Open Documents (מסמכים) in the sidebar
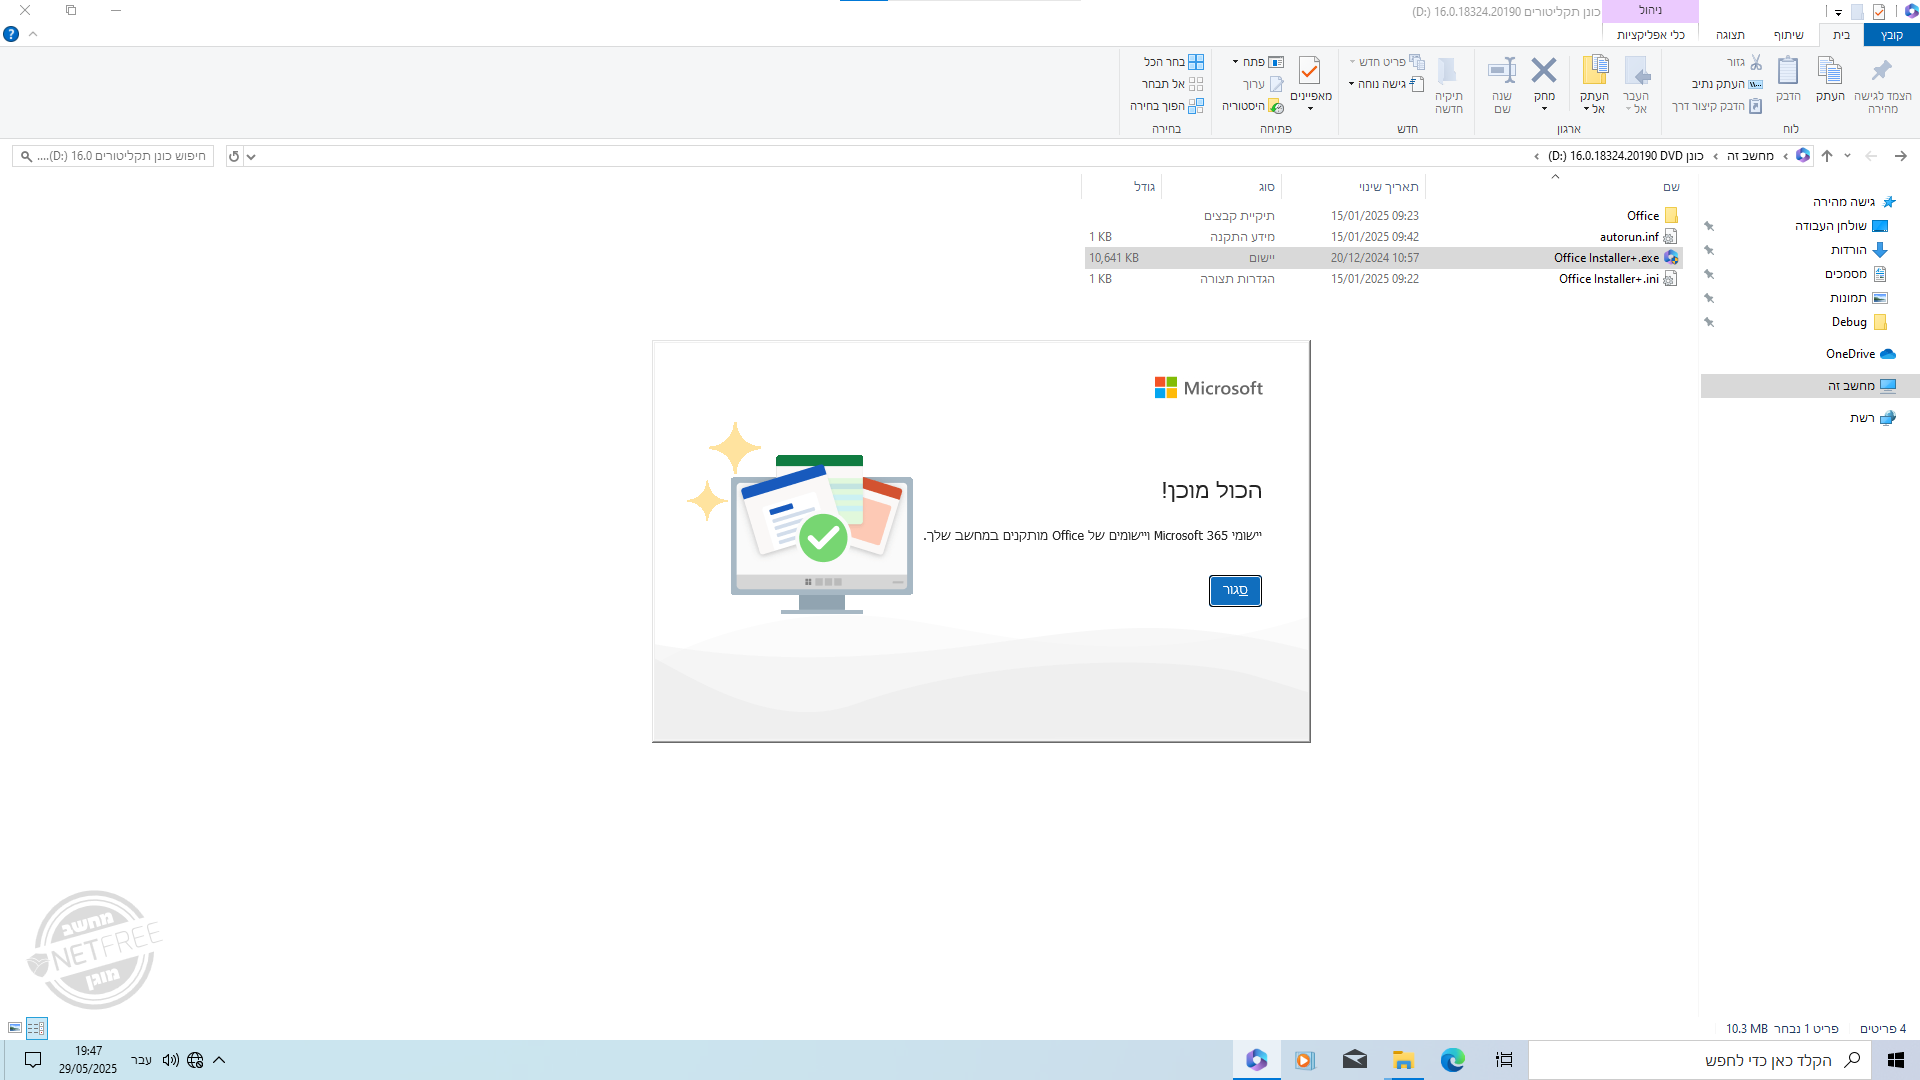The width and height of the screenshot is (1920, 1080). (x=1855, y=274)
